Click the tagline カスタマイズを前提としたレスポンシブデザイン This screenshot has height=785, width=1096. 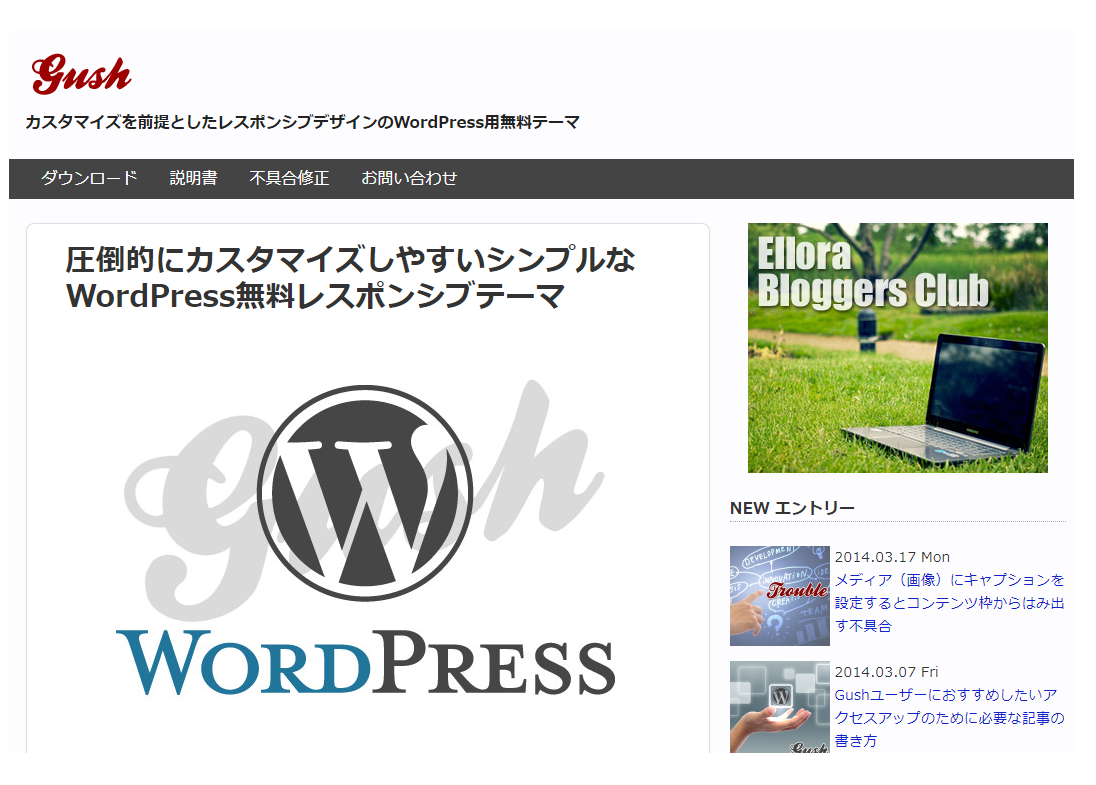click(303, 122)
